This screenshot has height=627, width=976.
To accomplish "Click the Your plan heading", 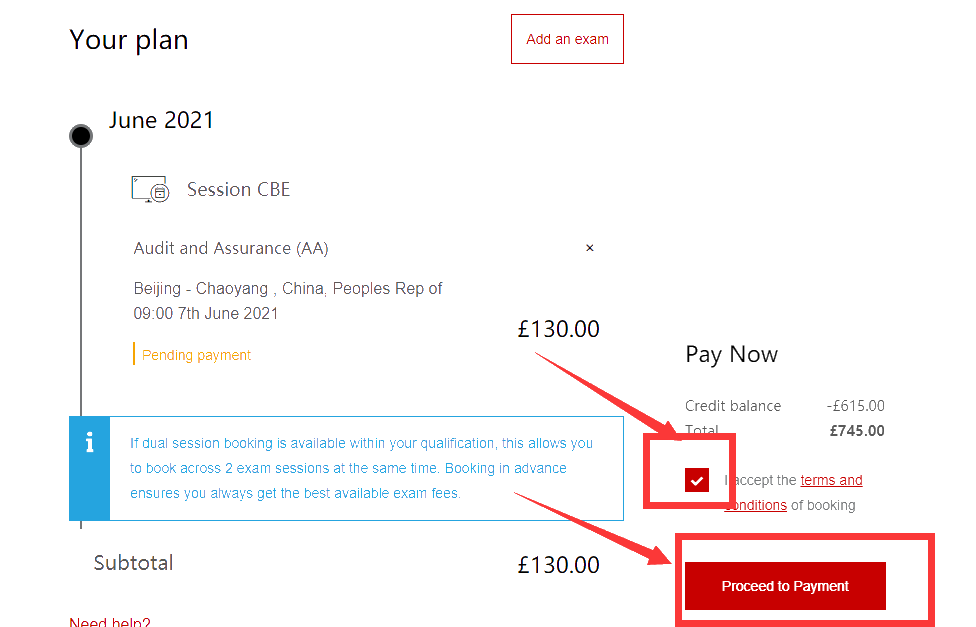I will 129,40.
